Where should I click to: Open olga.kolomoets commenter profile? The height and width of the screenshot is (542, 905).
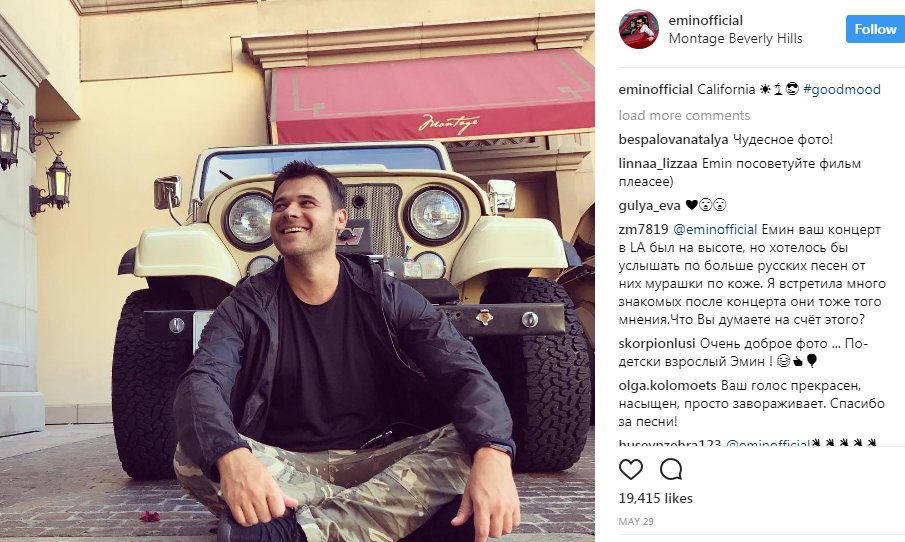pos(667,386)
